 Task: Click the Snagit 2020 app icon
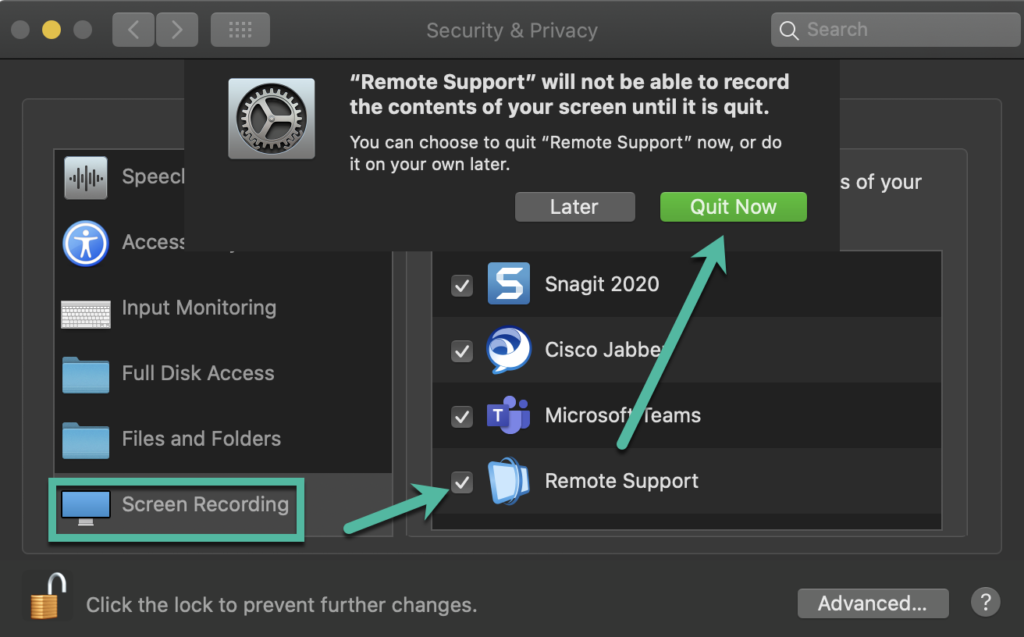[x=509, y=285]
